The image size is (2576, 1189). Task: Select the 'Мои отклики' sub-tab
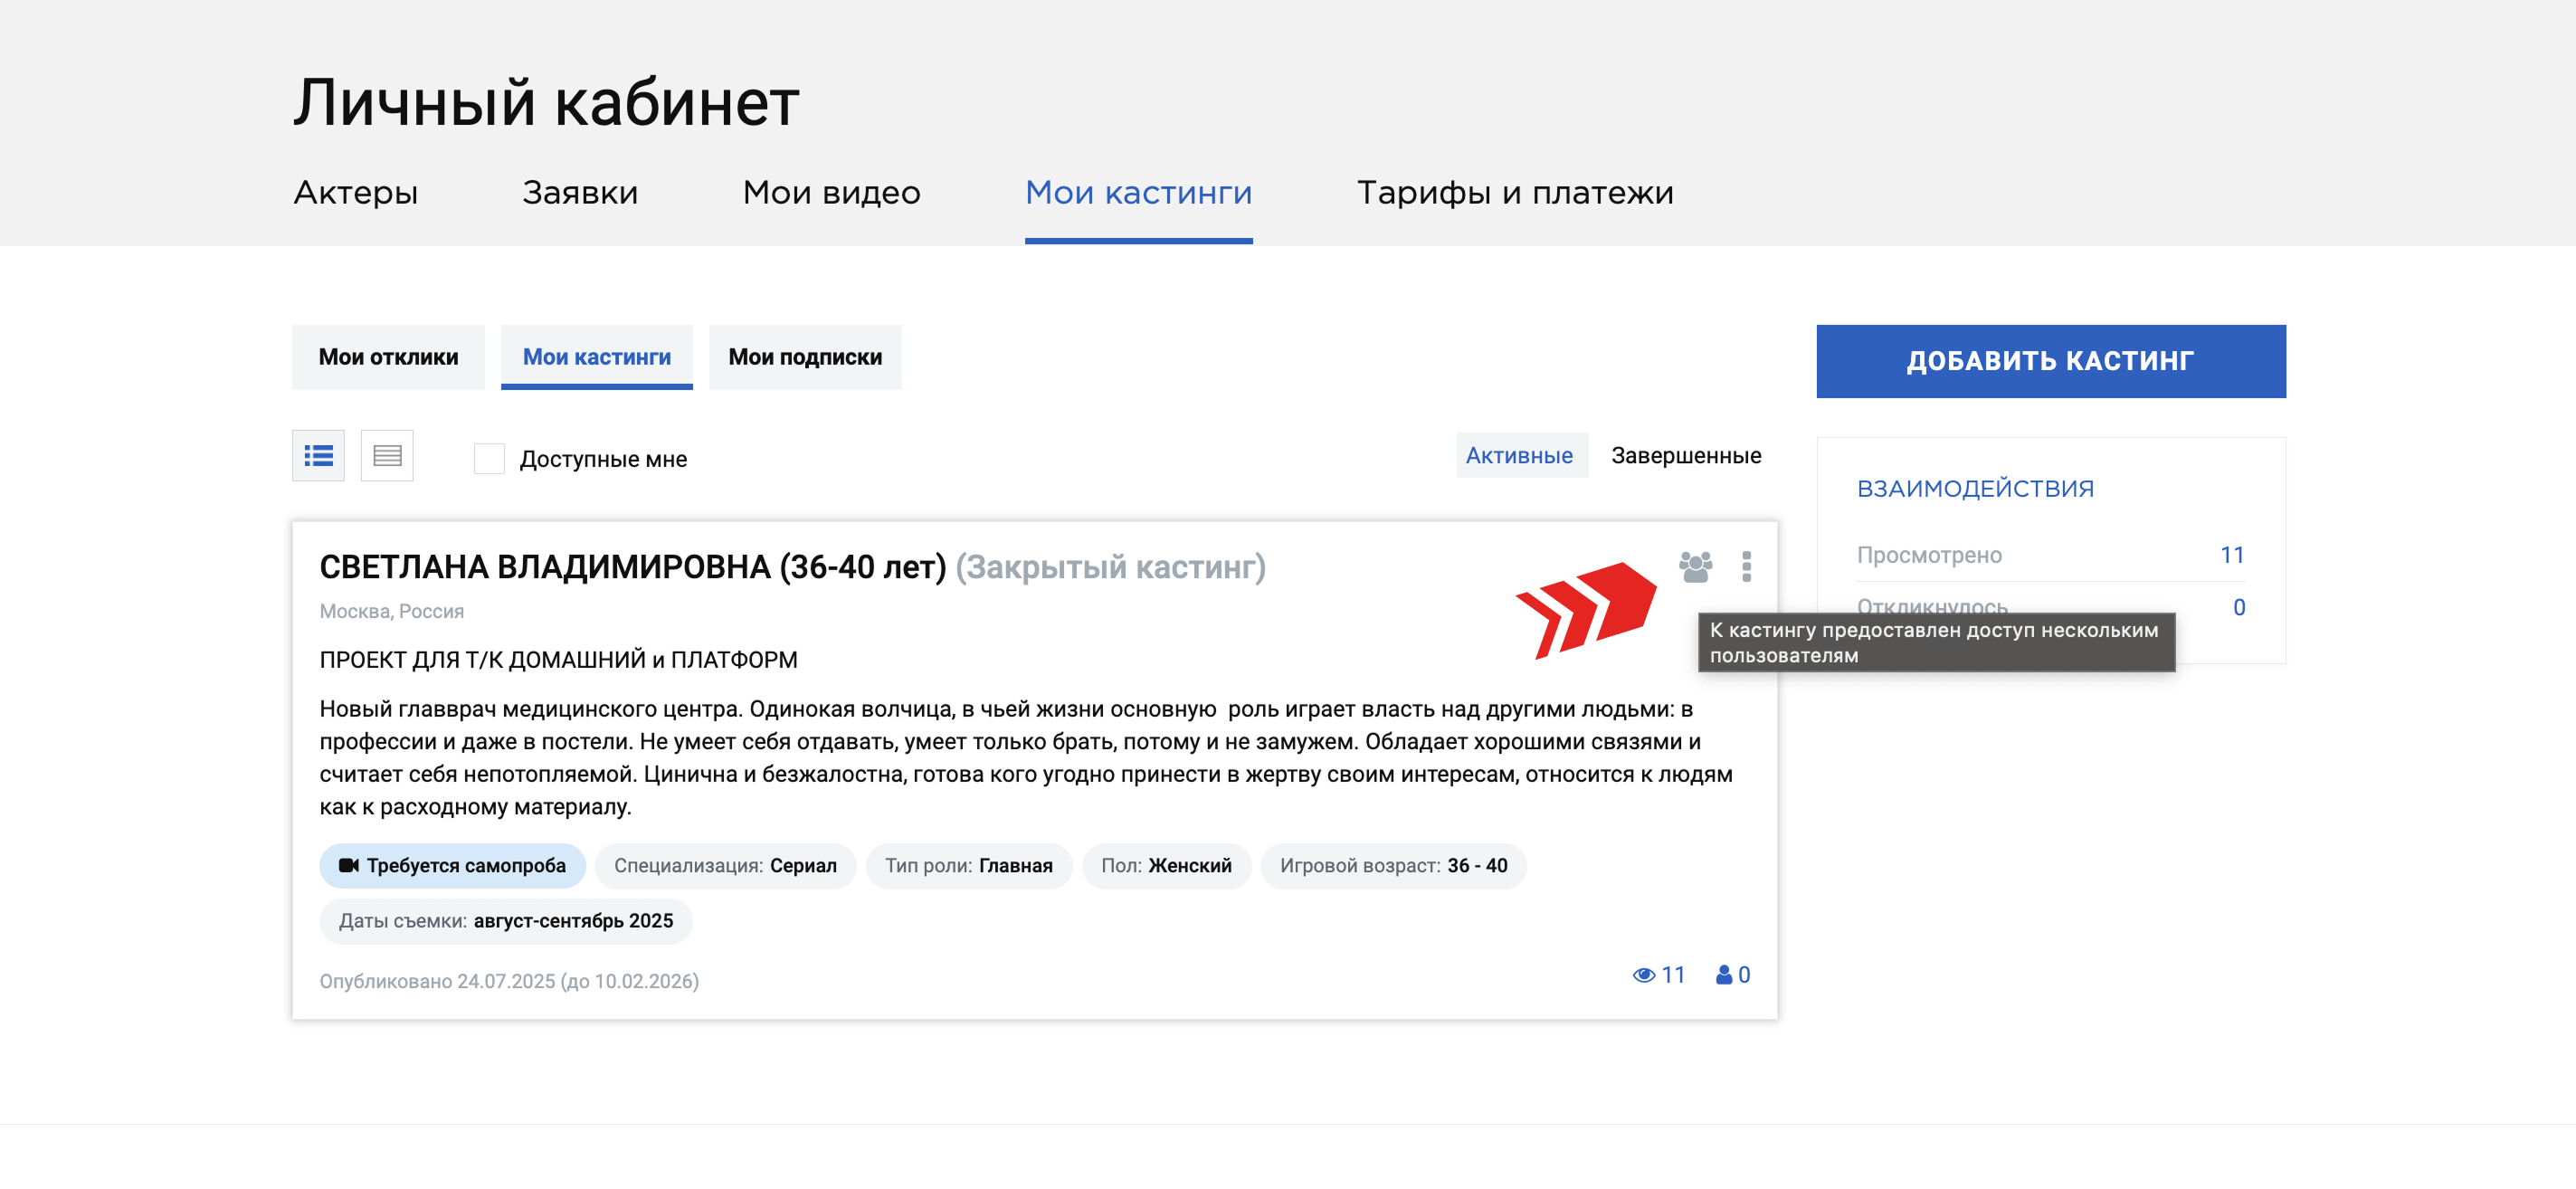tap(388, 357)
